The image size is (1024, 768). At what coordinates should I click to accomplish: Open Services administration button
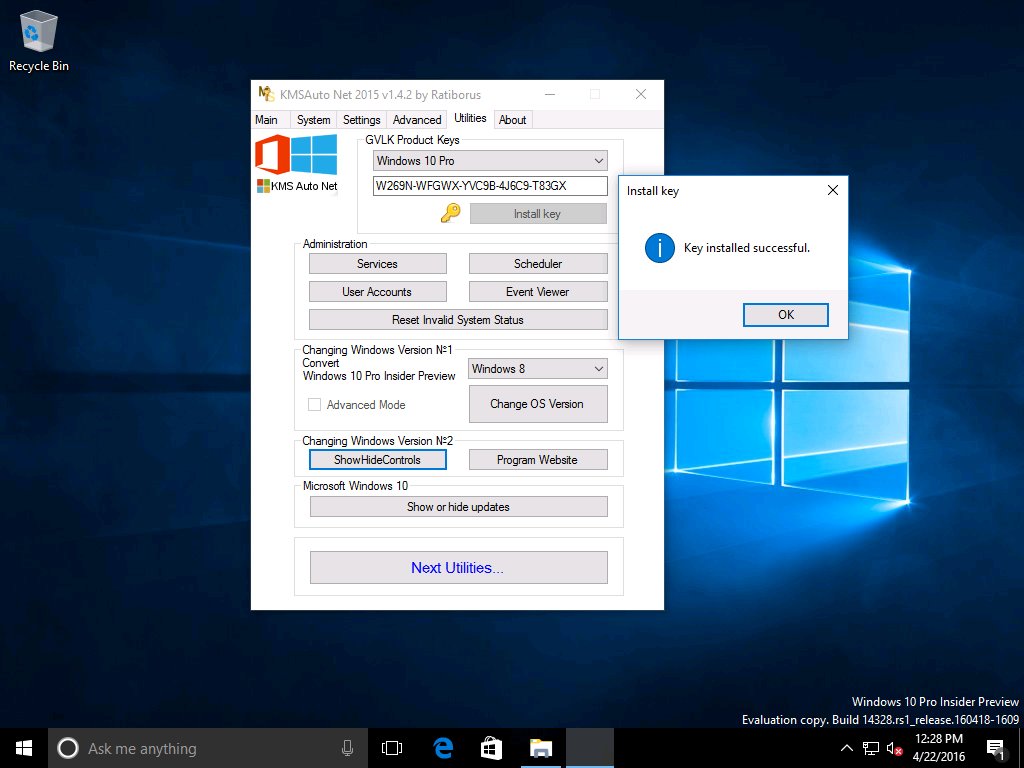click(x=377, y=264)
